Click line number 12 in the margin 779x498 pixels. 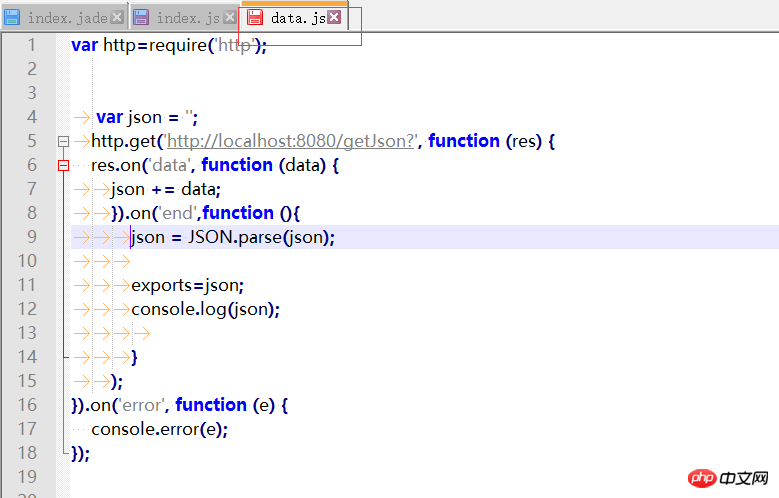coord(27,309)
